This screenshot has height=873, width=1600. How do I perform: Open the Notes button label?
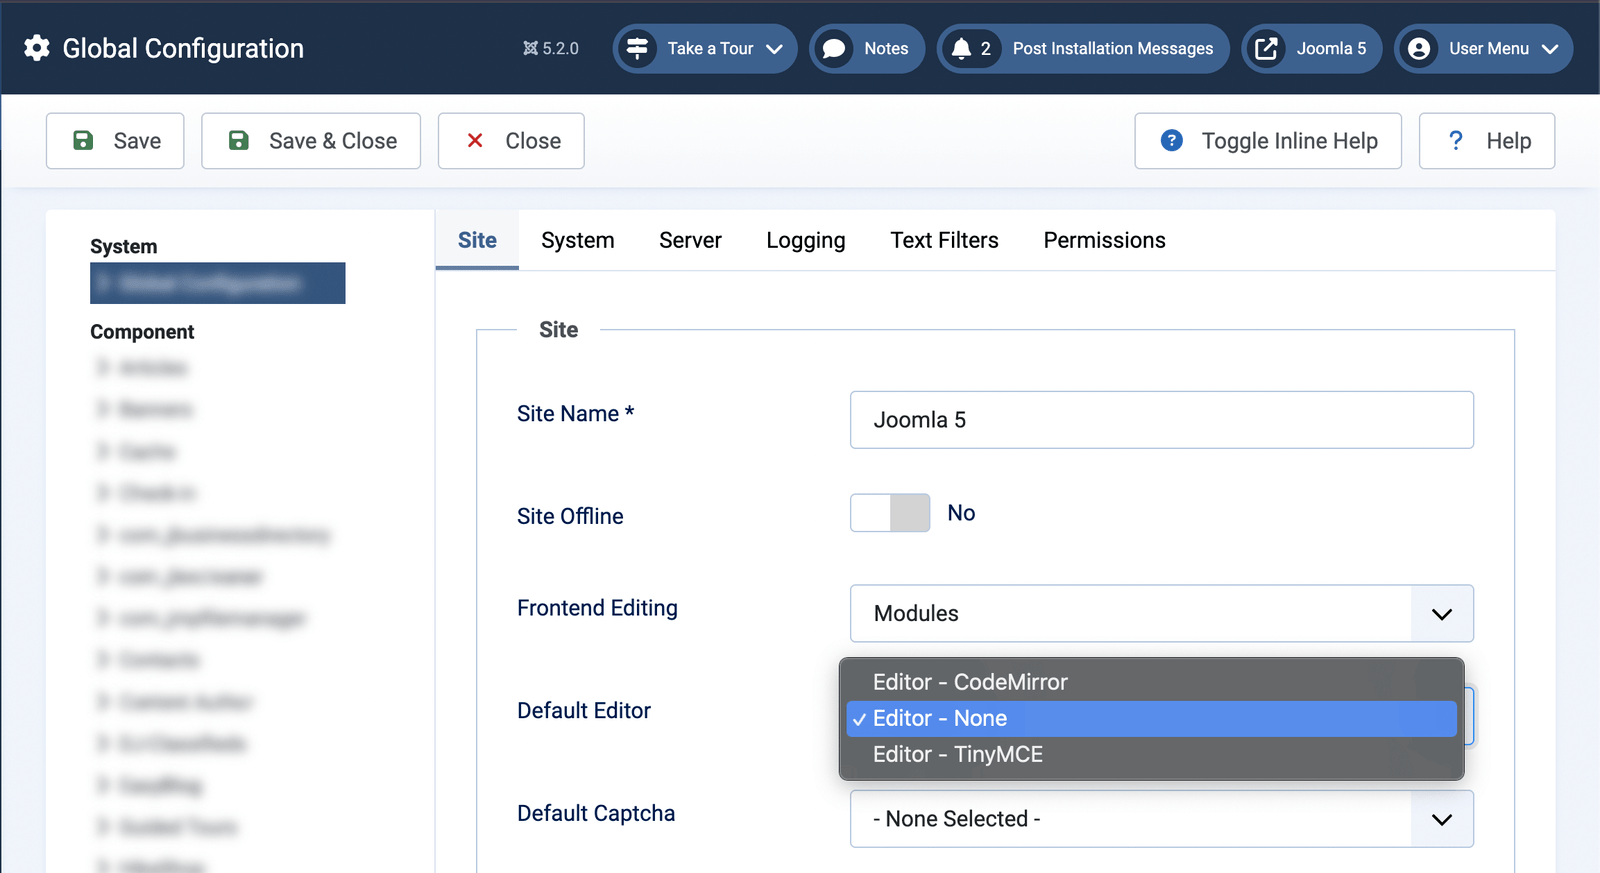click(x=886, y=48)
